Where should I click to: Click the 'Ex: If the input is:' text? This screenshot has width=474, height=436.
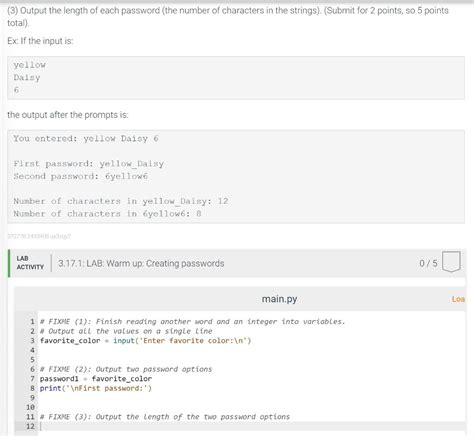(x=40, y=41)
